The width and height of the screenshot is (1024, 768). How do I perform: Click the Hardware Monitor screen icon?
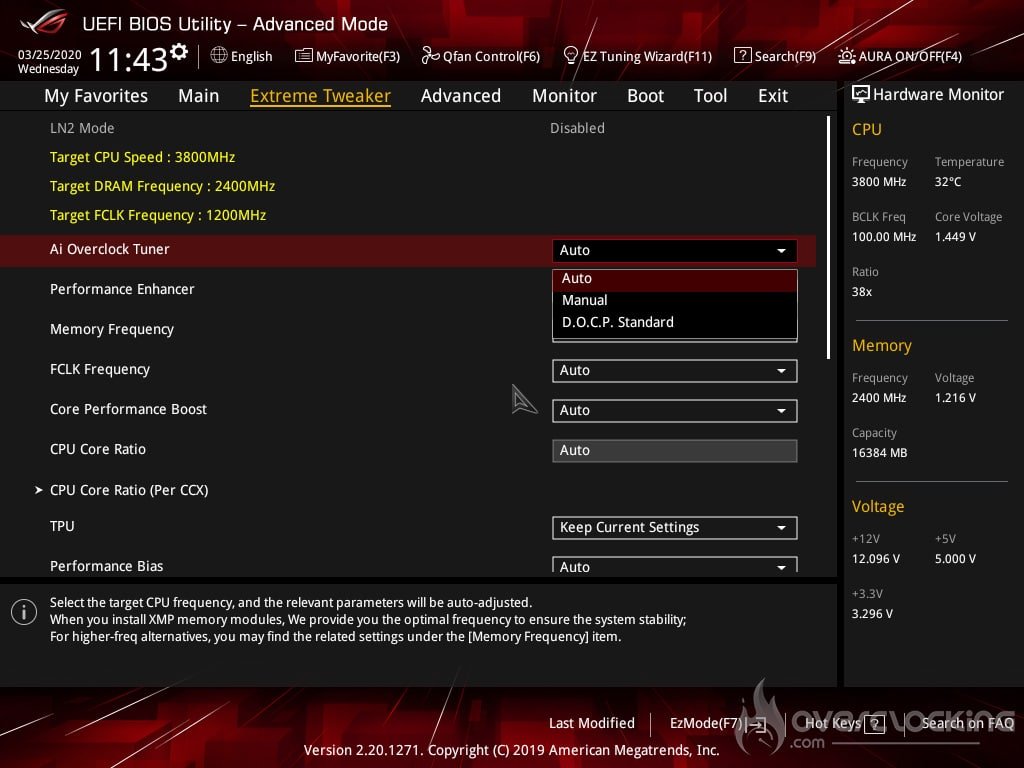click(861, 94)
